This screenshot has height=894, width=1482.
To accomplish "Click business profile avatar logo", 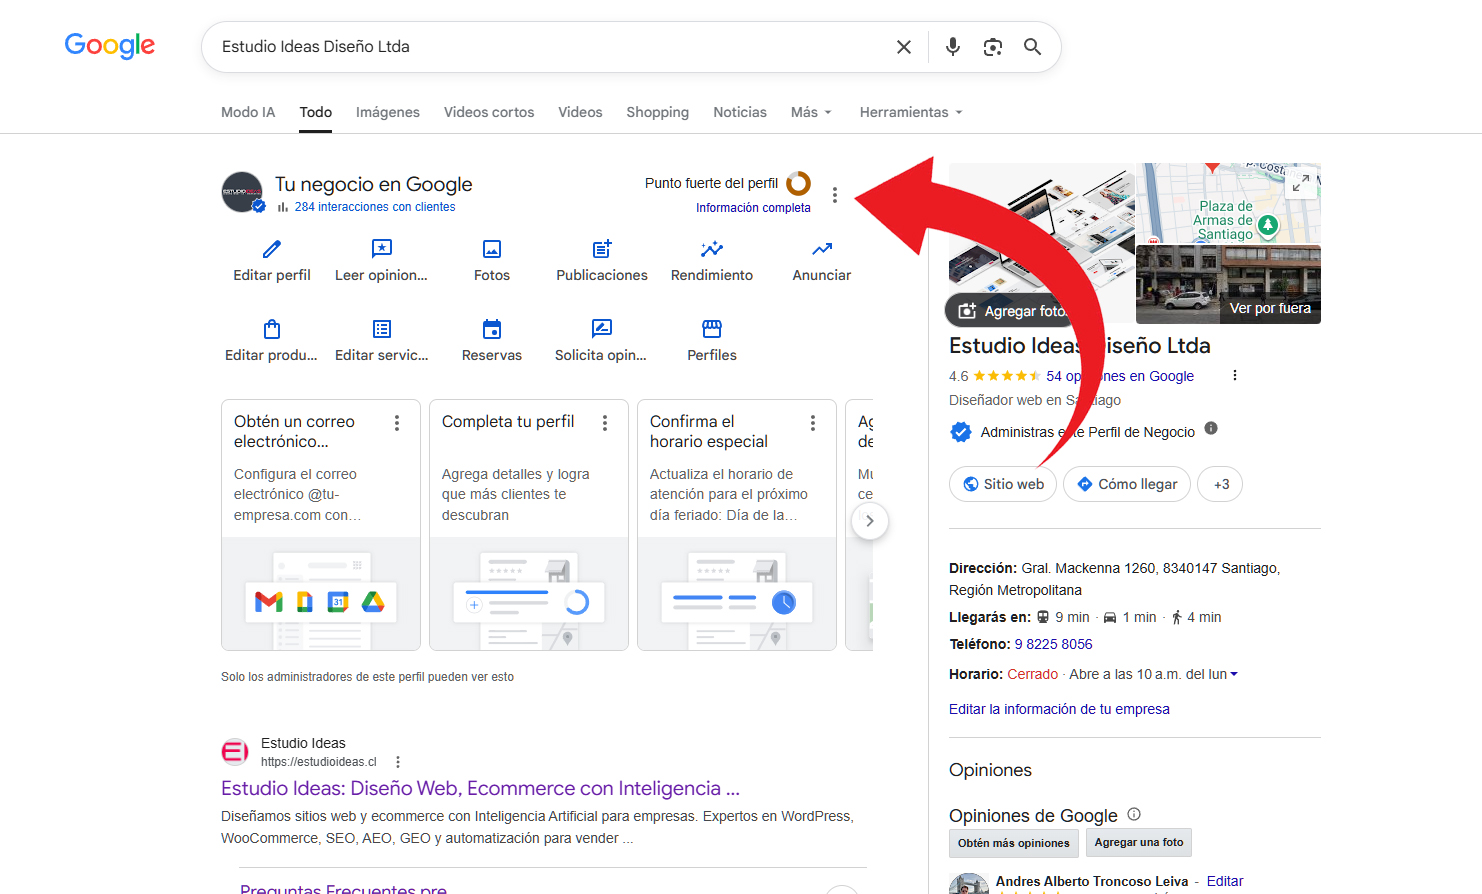I will tap(243, 192).
